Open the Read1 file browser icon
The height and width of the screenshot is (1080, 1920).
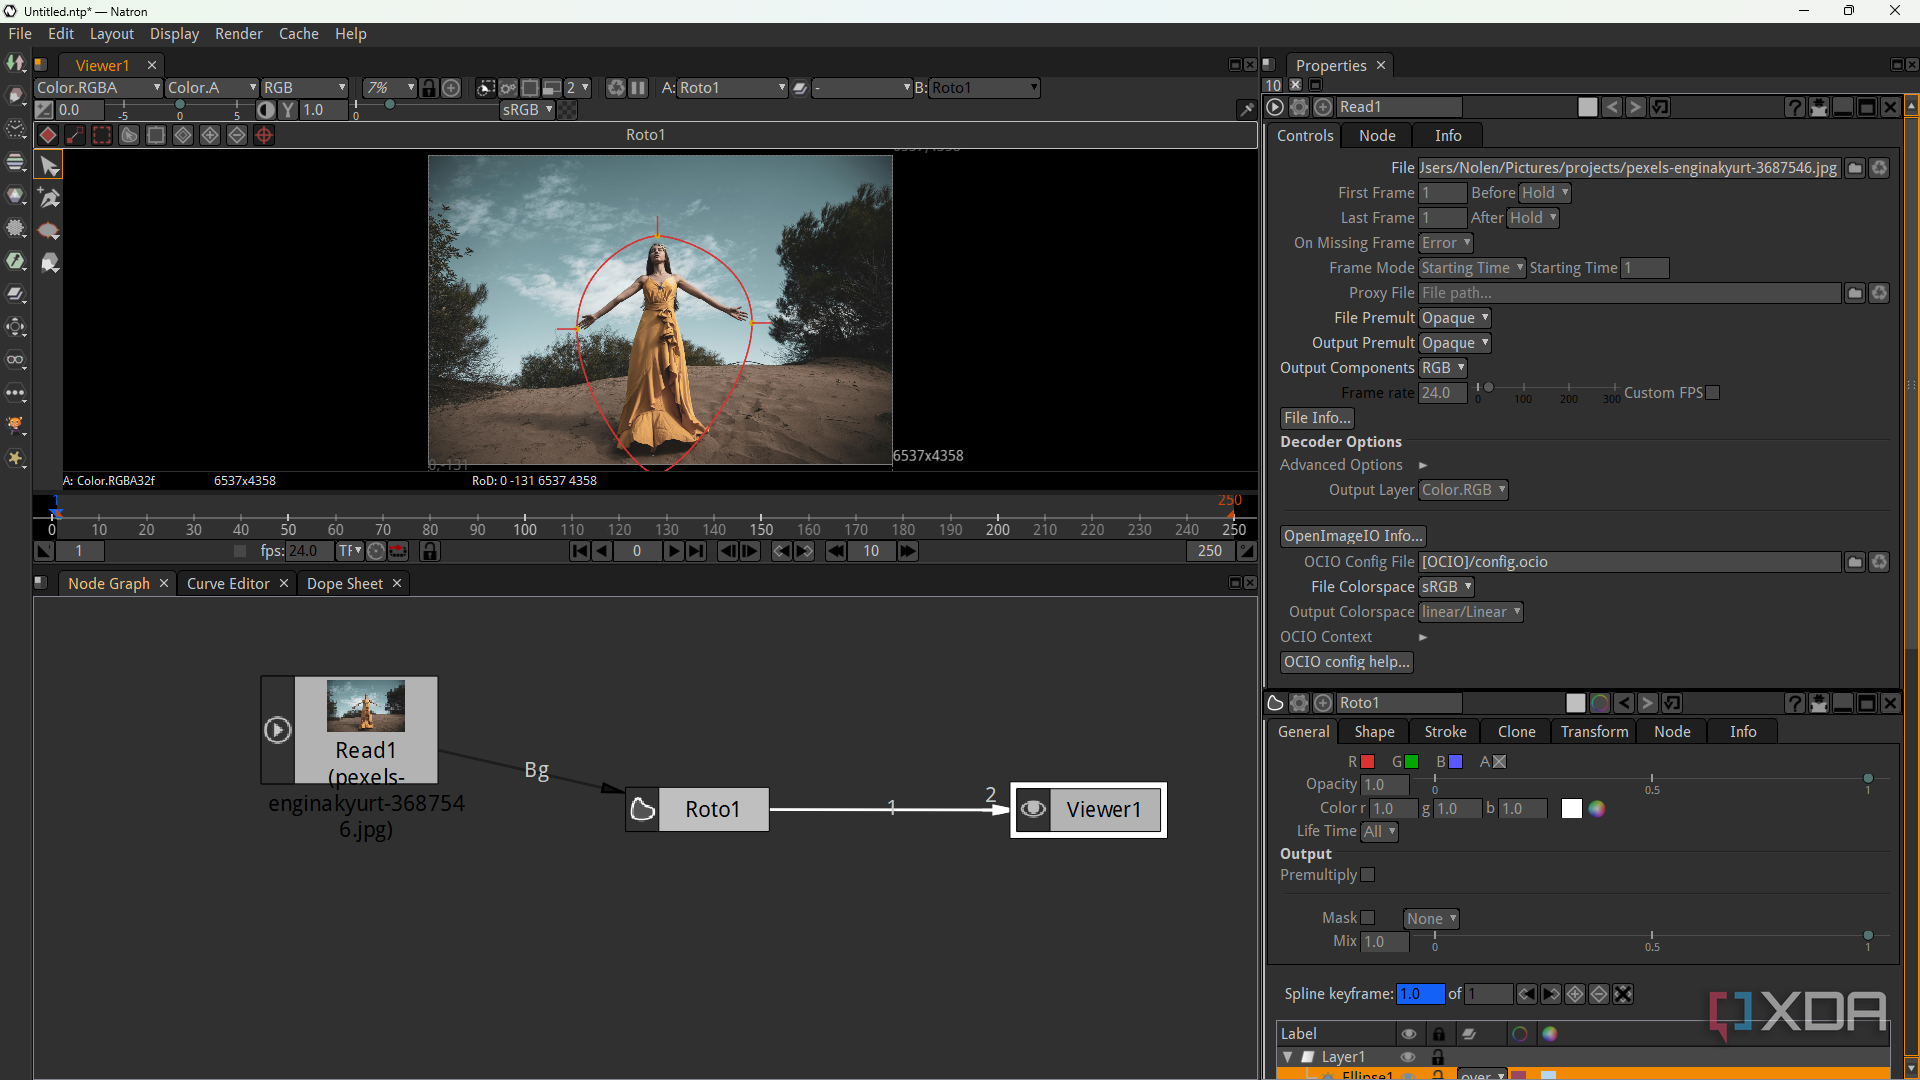click(1855, 168)
